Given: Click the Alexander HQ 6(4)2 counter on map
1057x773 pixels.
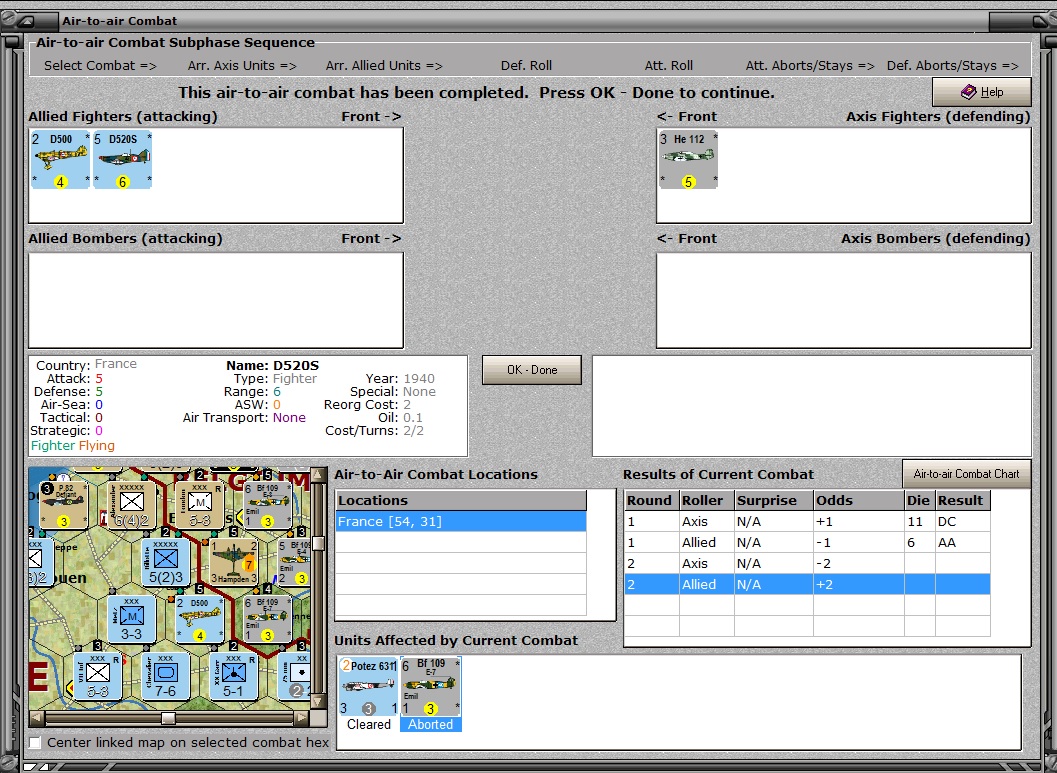Looking at the screenshot, I should click(131, 504).
